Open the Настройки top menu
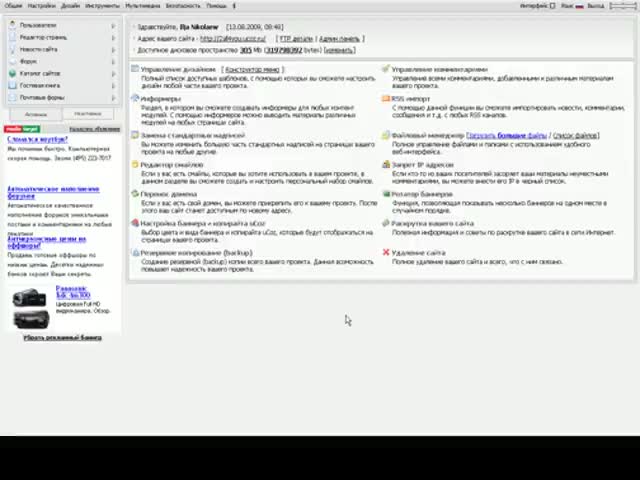 coord(41,5)
